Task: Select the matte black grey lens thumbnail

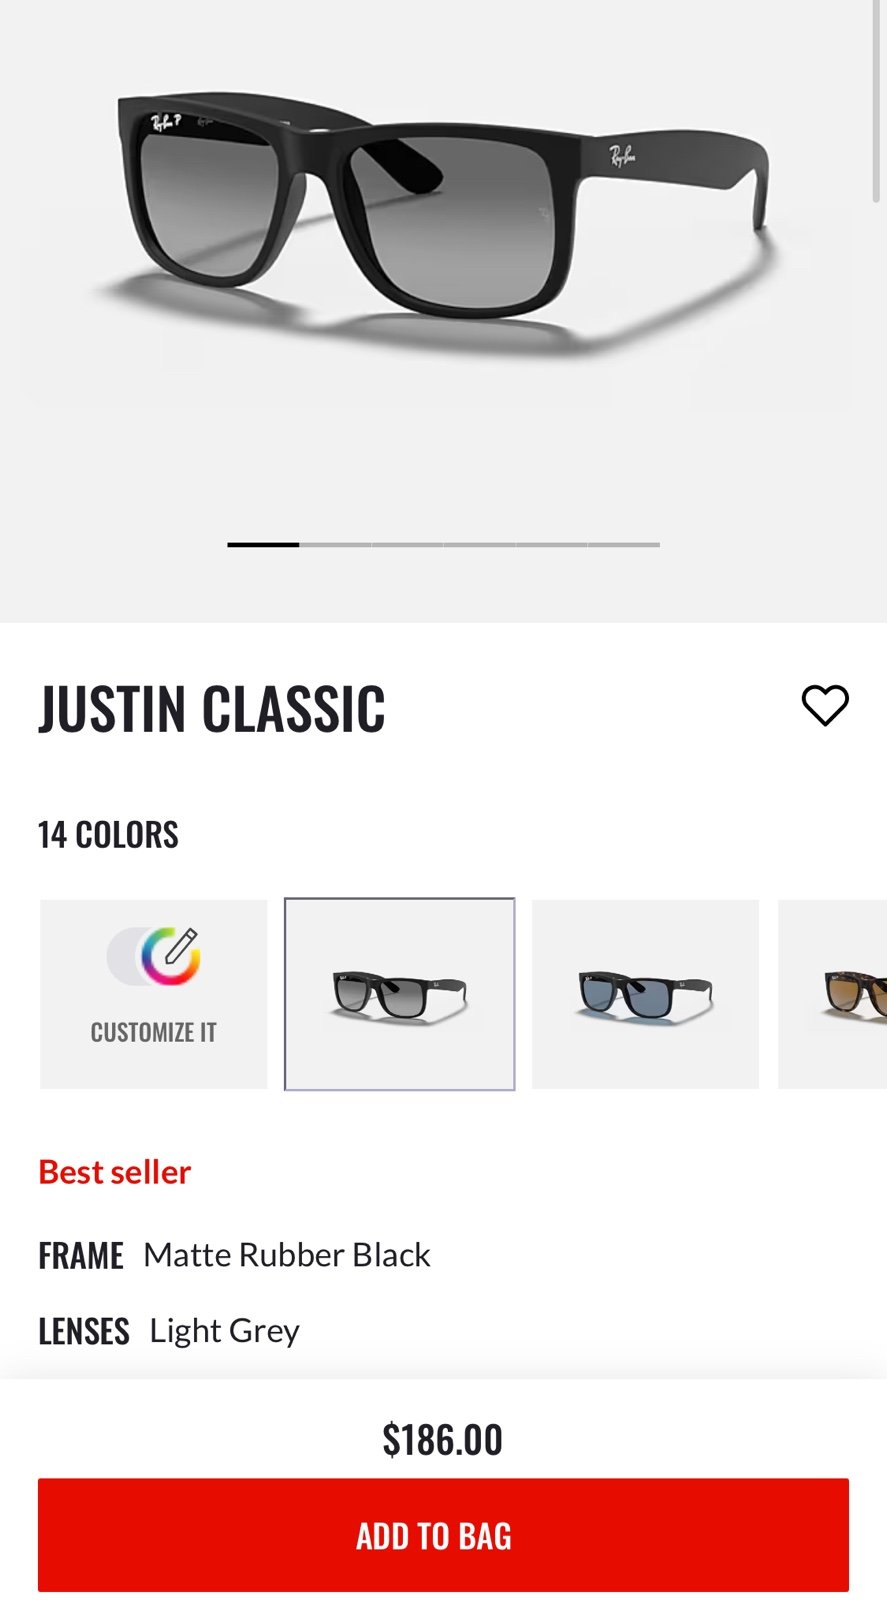Action: pos(400,994)
